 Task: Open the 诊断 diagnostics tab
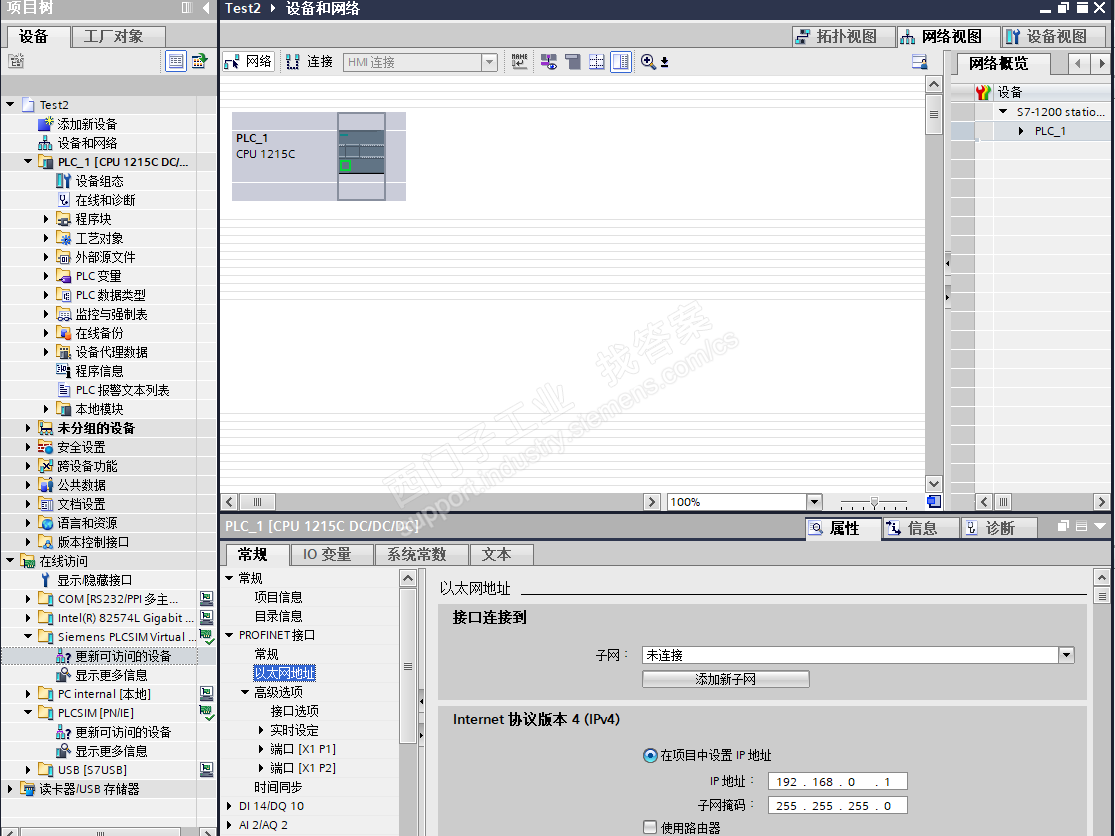(999, 528)
